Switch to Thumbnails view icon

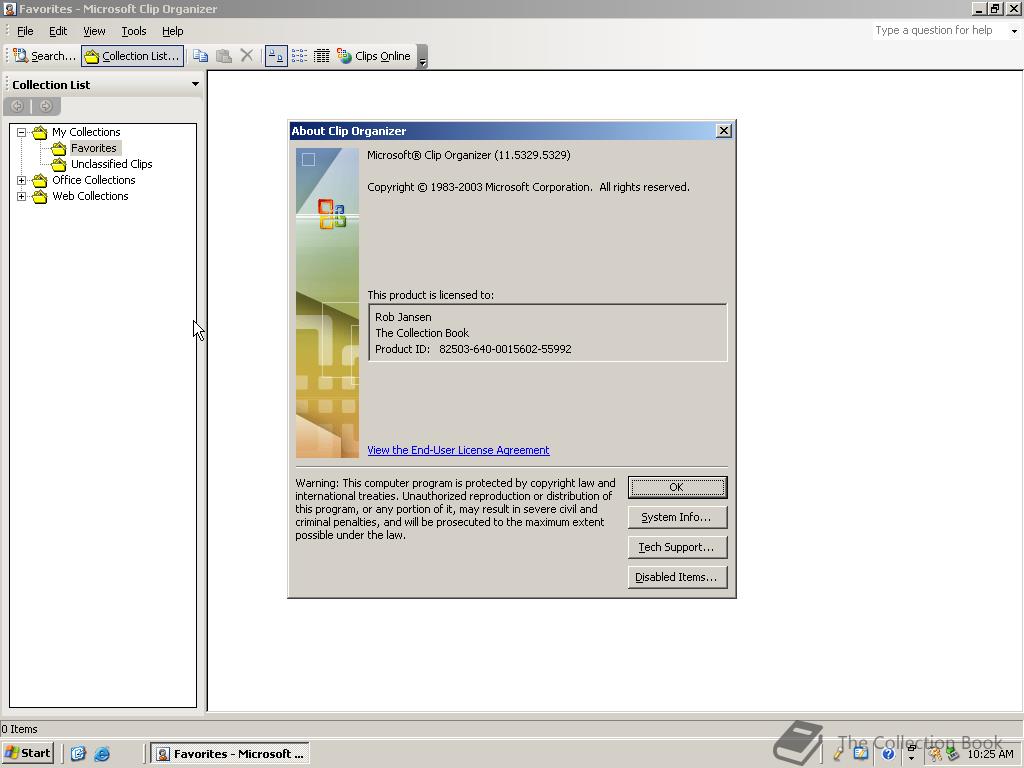point(276,56)
